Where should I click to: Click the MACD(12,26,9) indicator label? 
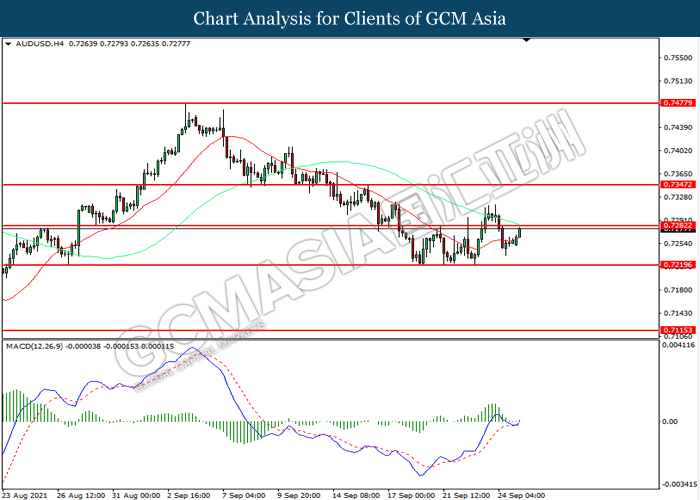35,346
